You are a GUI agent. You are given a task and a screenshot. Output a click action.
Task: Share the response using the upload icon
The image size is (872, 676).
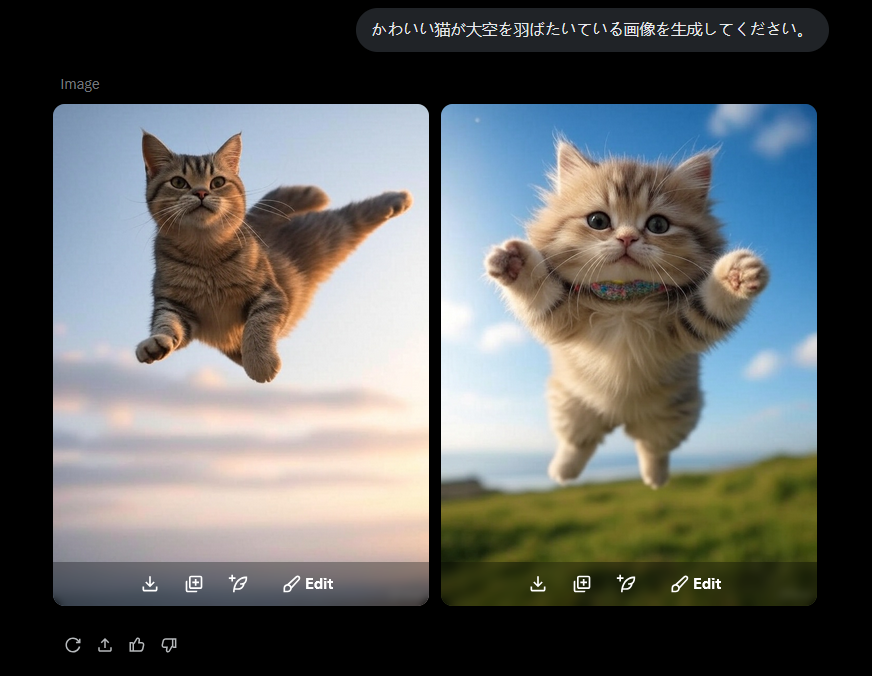(x=105, y=645)
